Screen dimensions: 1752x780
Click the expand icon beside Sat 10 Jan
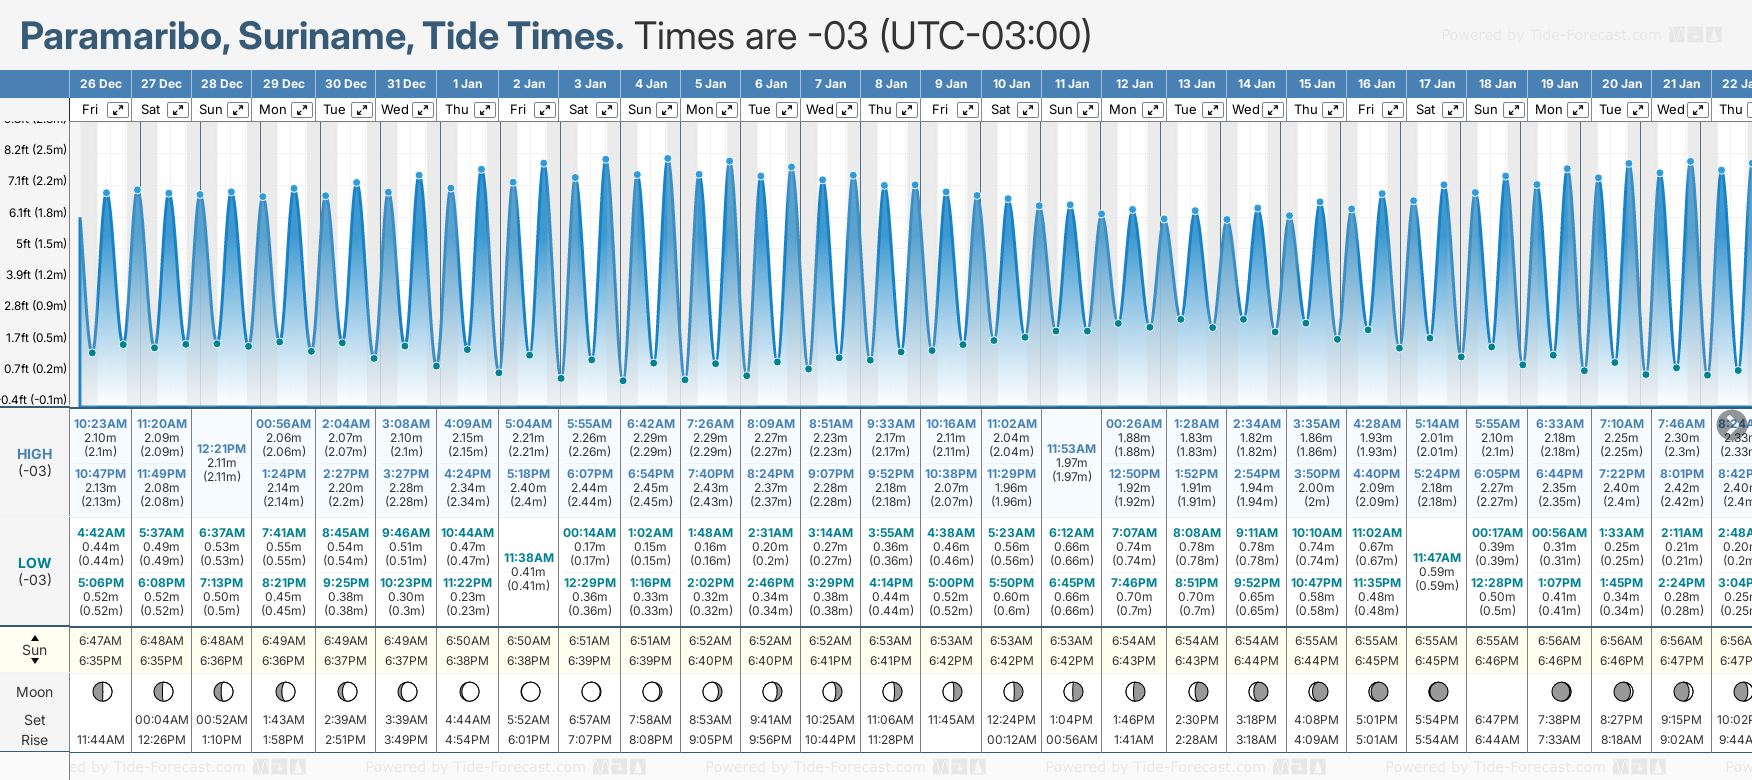point(1028,110)
